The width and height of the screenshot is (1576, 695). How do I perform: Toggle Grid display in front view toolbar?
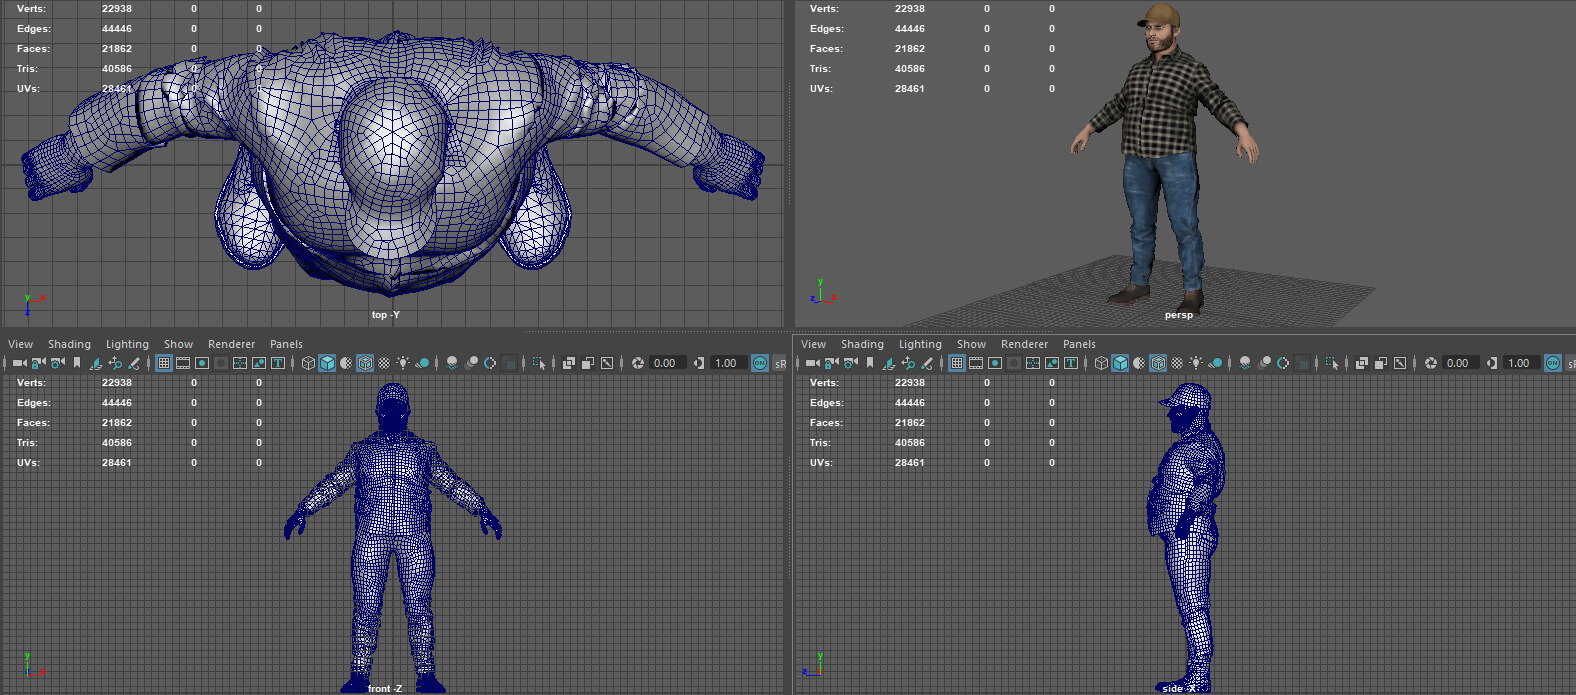tap(164, 363)
